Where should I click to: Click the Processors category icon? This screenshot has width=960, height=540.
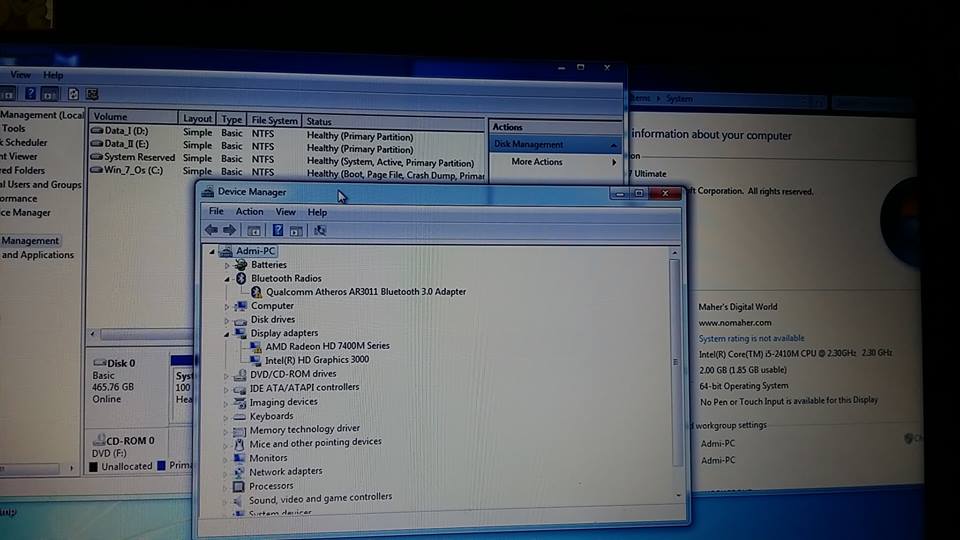point(239,486)
